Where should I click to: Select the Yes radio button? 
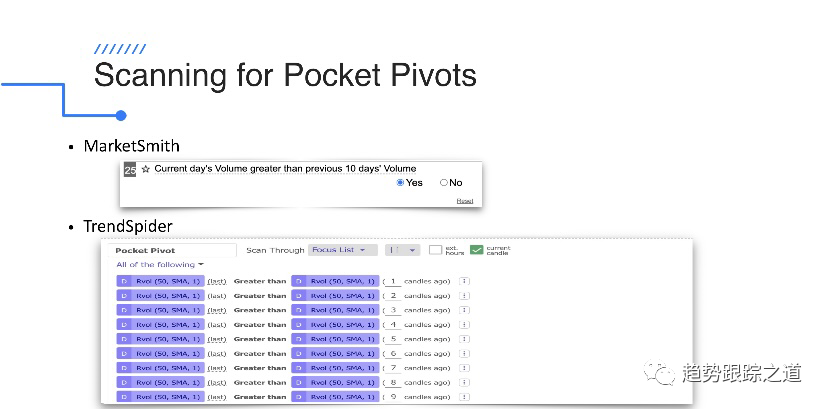tap(401, 183)
